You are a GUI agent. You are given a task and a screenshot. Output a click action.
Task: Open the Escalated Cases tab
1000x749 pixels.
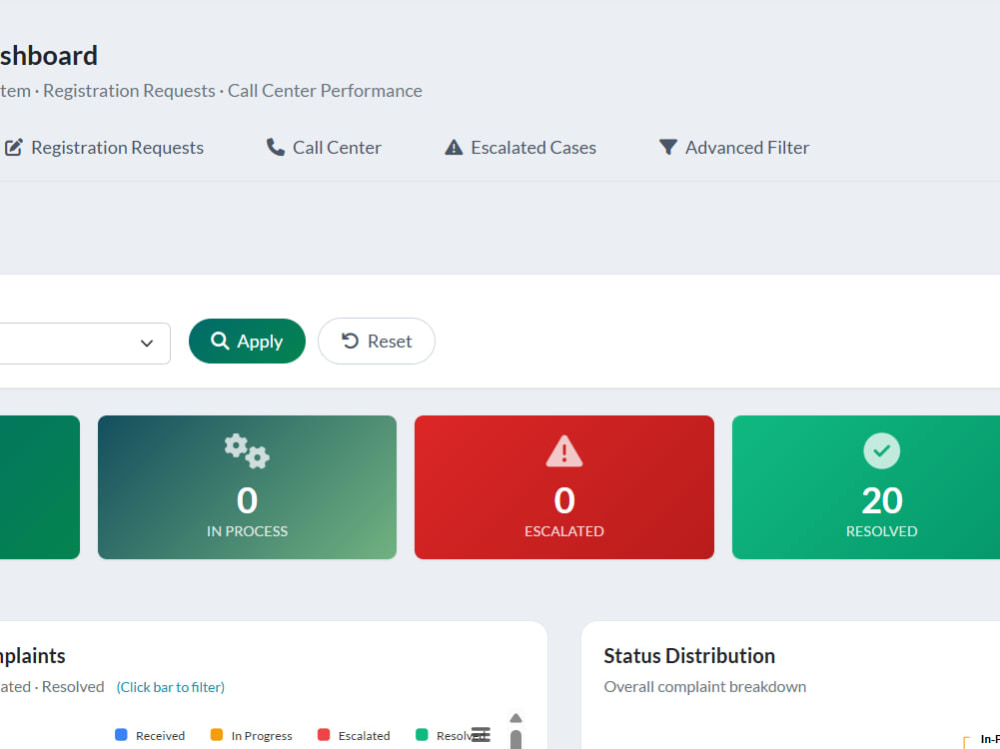(520, 147)
